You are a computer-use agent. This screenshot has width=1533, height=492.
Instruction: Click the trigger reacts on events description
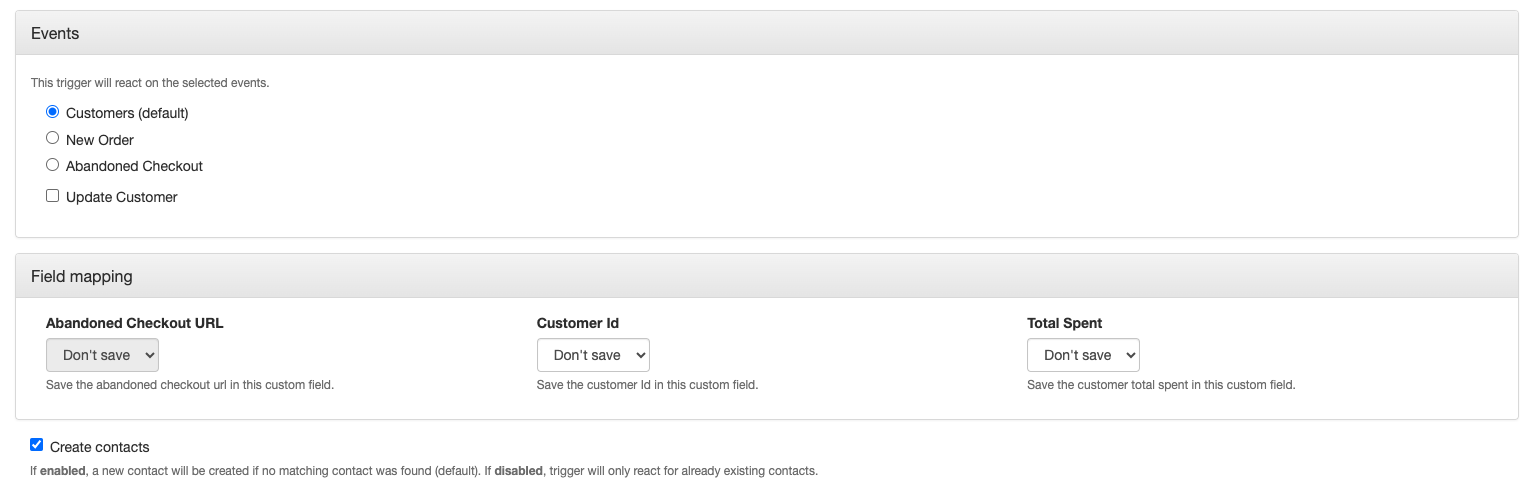(150, 83)
